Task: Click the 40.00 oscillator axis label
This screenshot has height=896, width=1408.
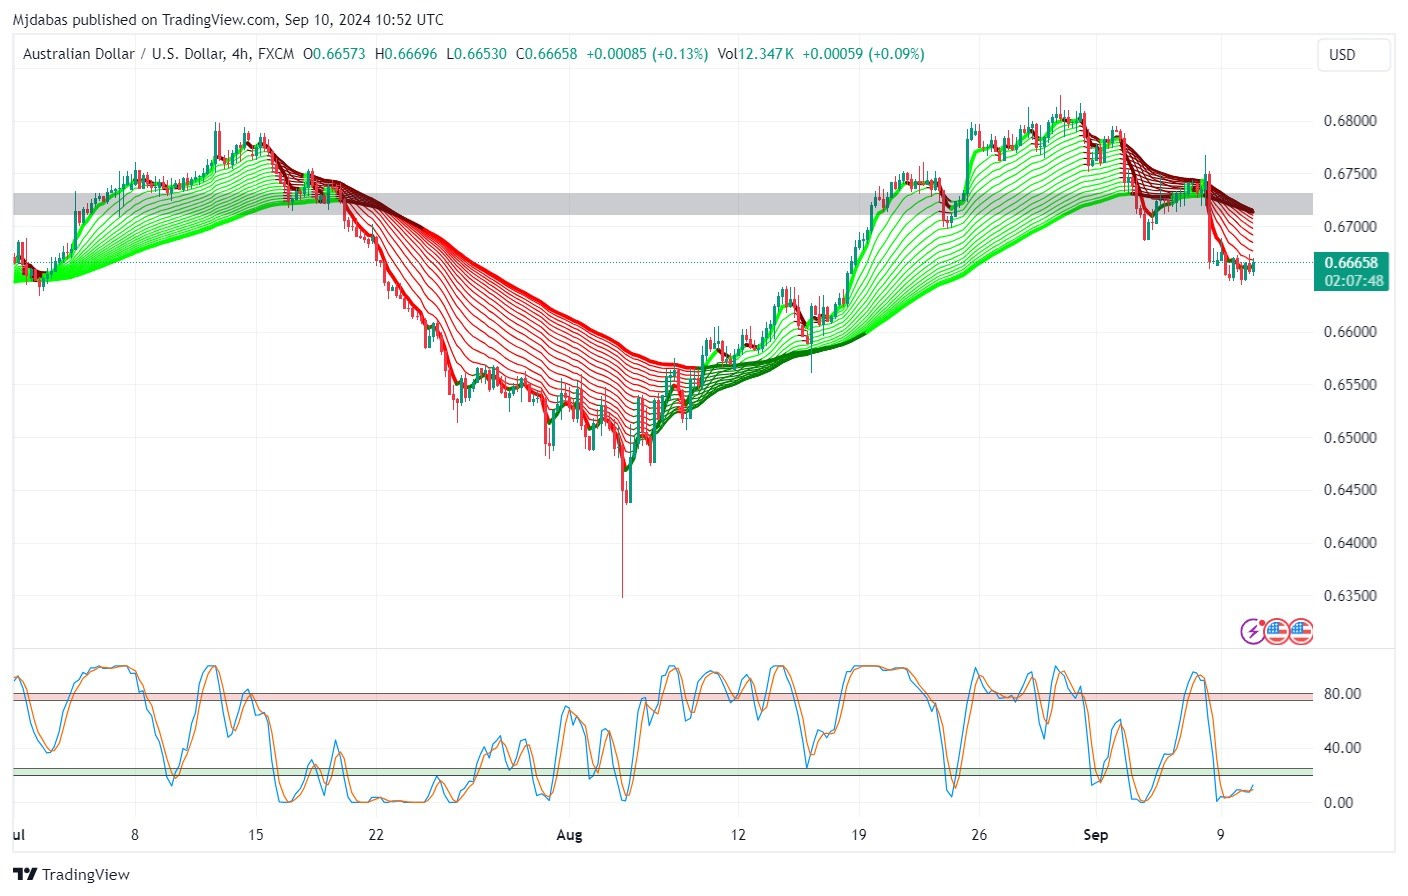Action: point(1342,748)
